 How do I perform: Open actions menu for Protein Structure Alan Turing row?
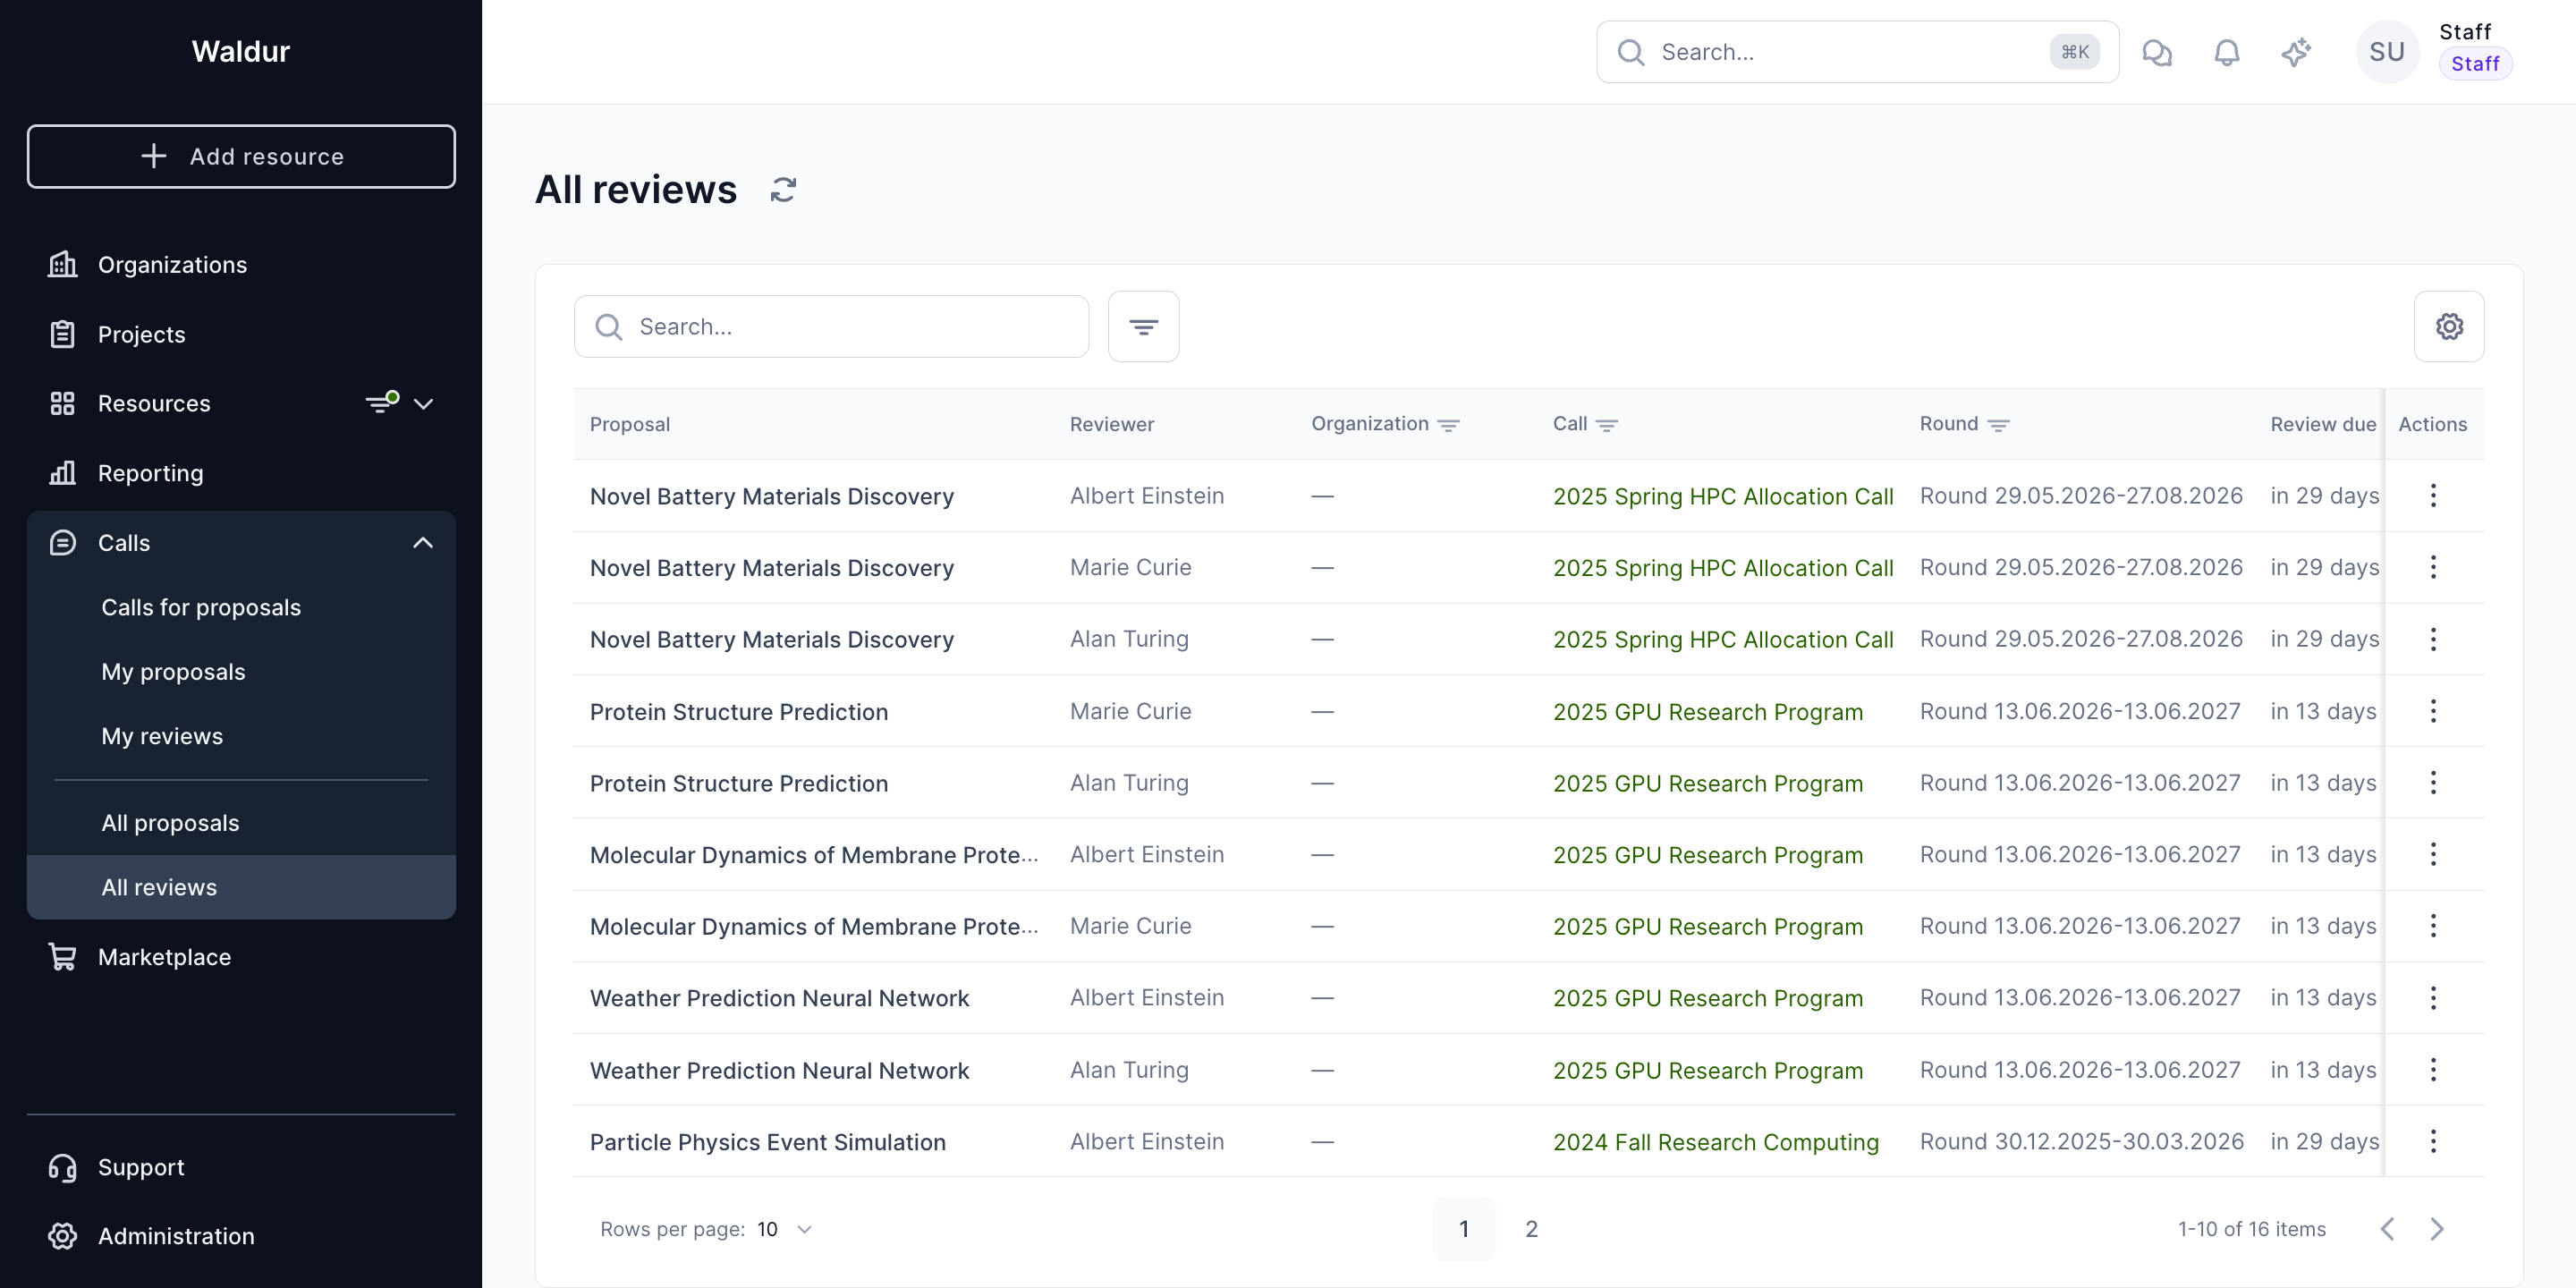click(x=2432, y=783)
